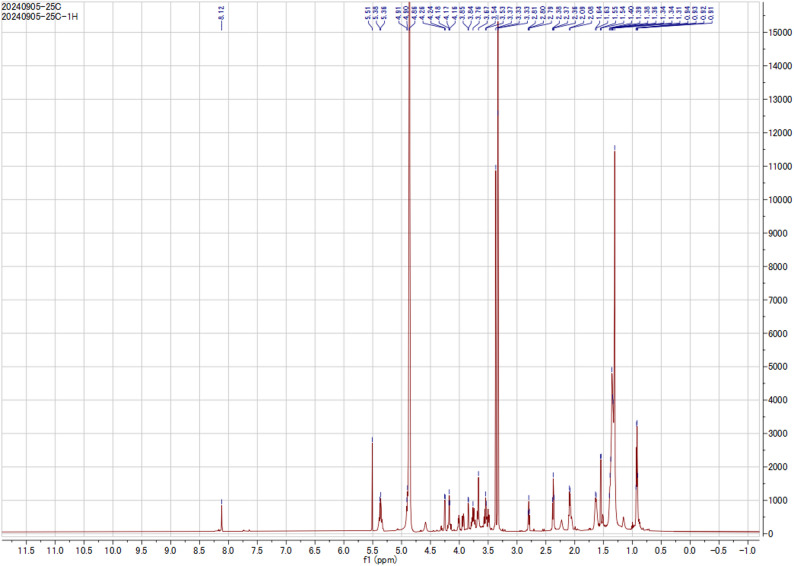The height and width of the screenshot is (566, 794).
Task: Click the 6.0 ppm axis tick label
Action: click(344, 550)
